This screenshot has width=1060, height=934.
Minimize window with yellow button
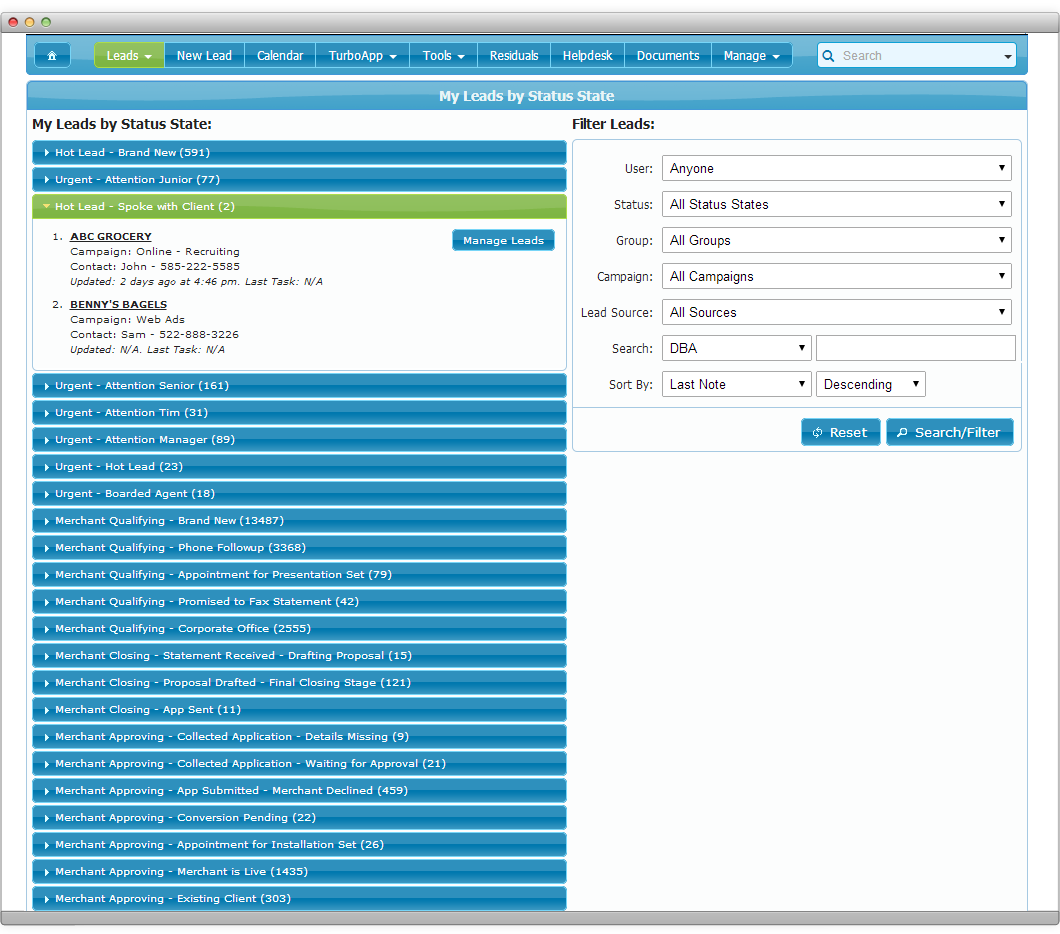pos(29,22)
